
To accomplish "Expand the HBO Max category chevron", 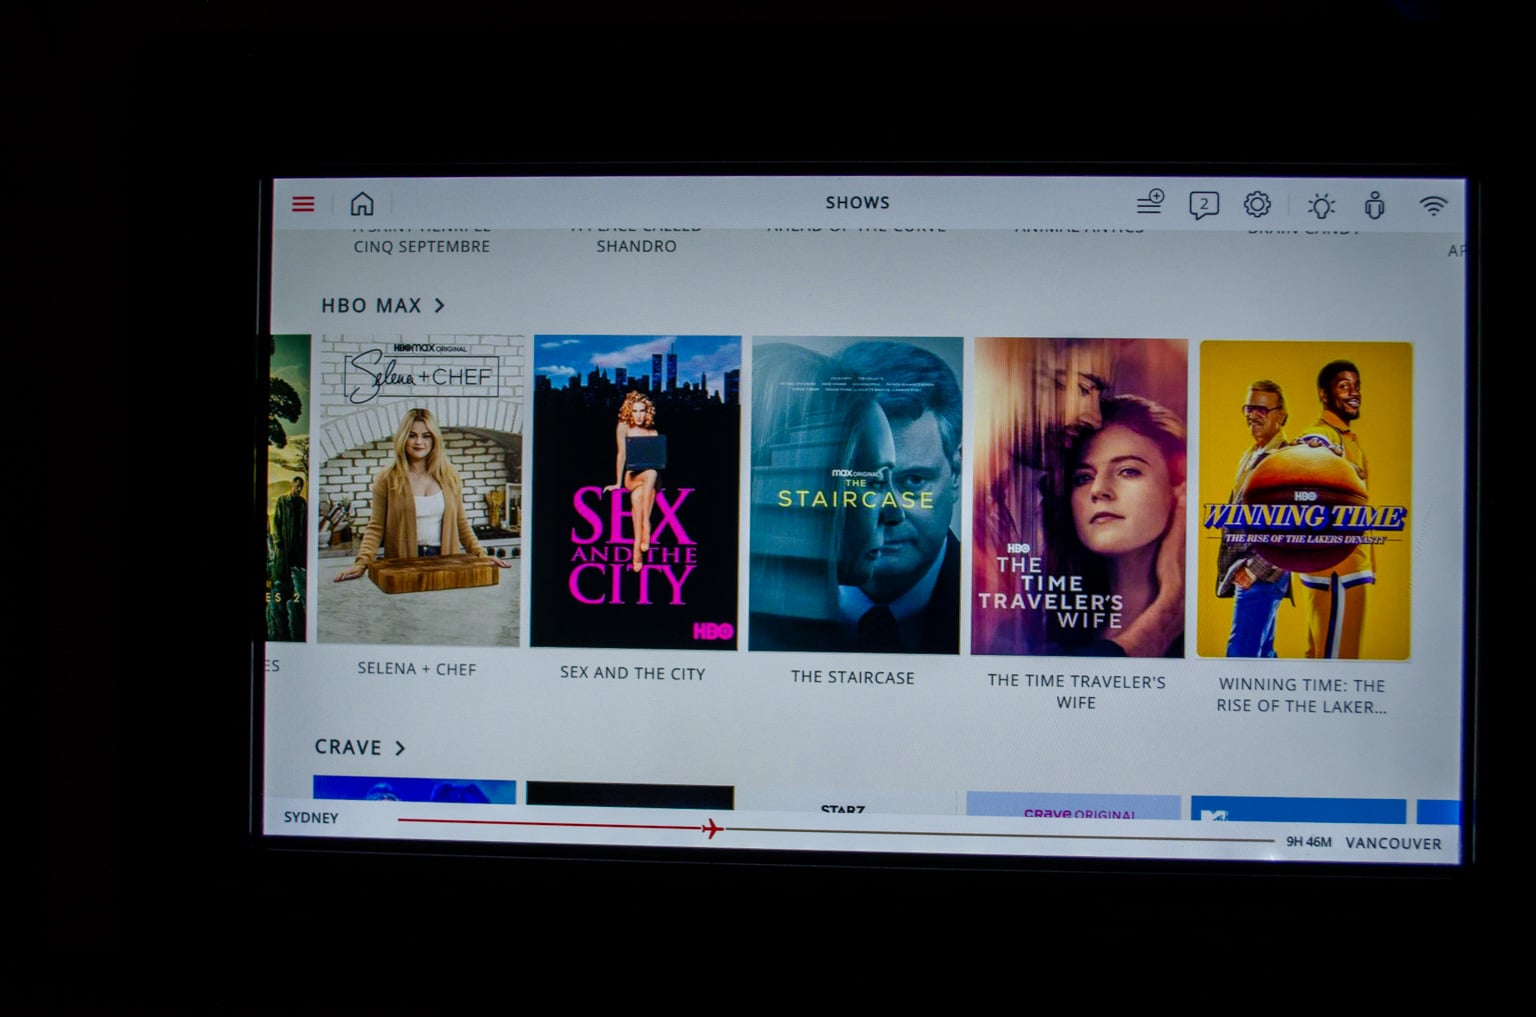I will point(439,306).
